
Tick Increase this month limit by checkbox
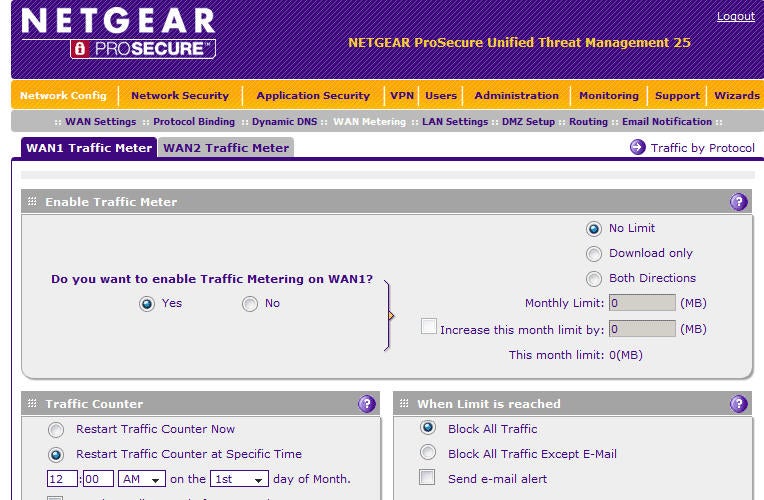[x=429, y=326]
